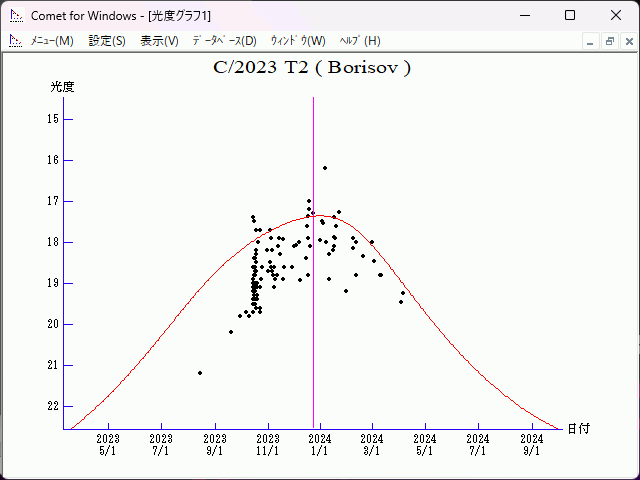Click the magnitude 19 axis label
640x480 pixels.
click(53, 283)
